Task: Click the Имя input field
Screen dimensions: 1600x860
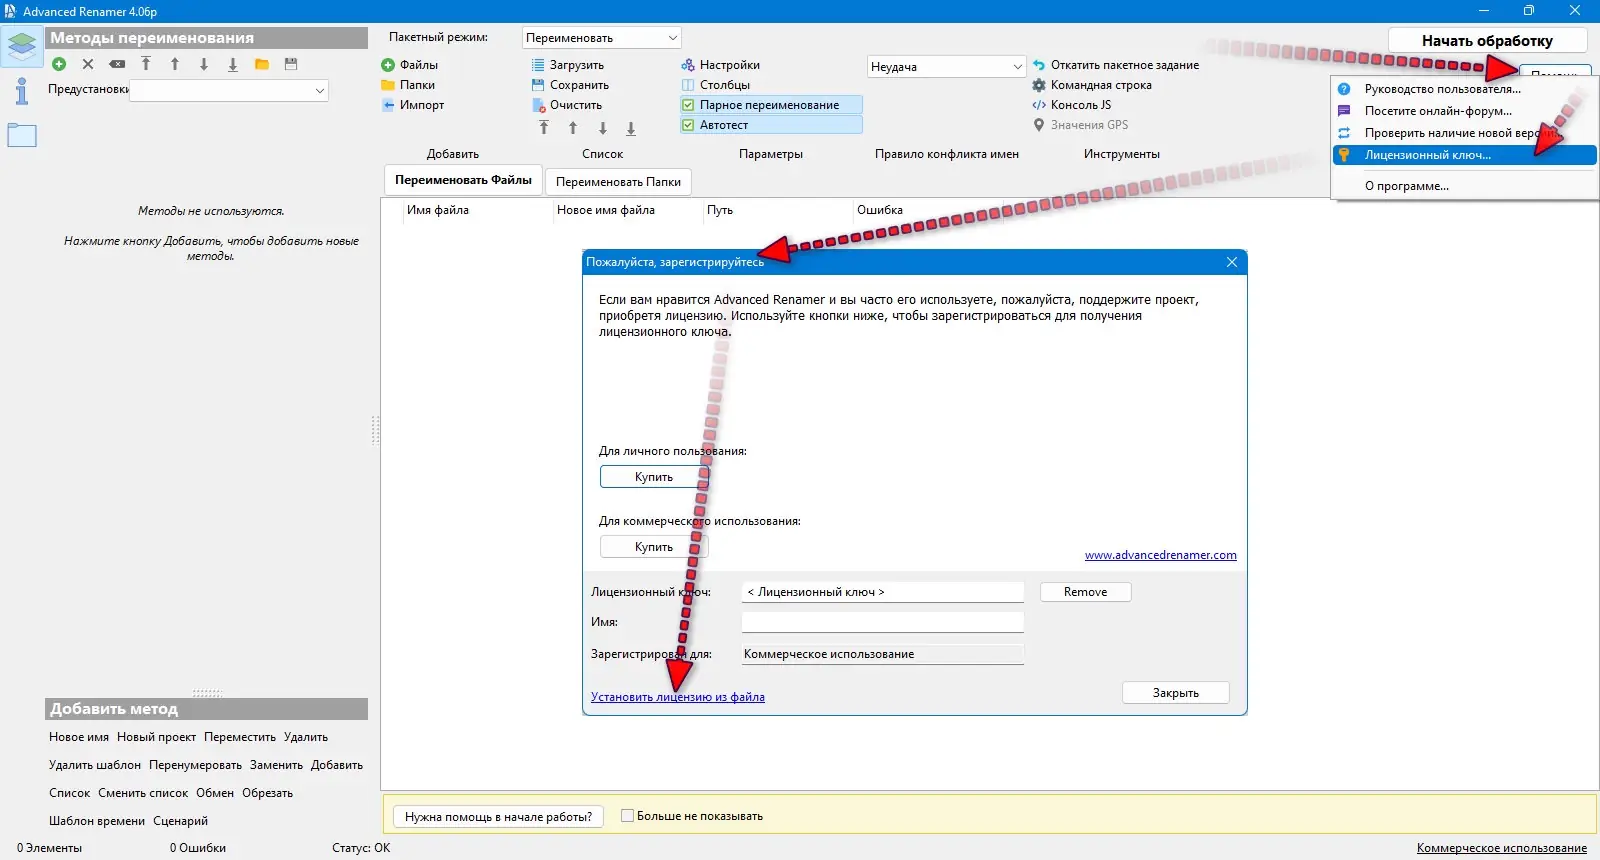Action: coord(883,622)
